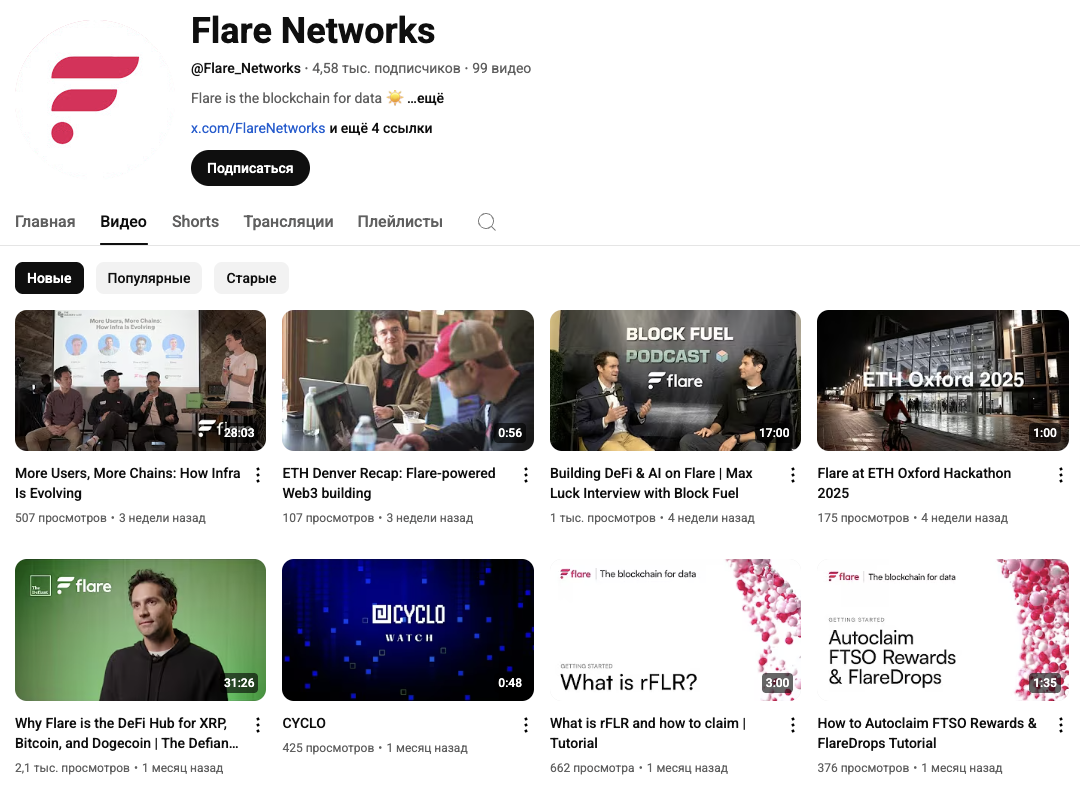This screenshot has height=786, width=1080.
Task: Open Why Flare is the DeFi Hub title
Action: (127, 733)
